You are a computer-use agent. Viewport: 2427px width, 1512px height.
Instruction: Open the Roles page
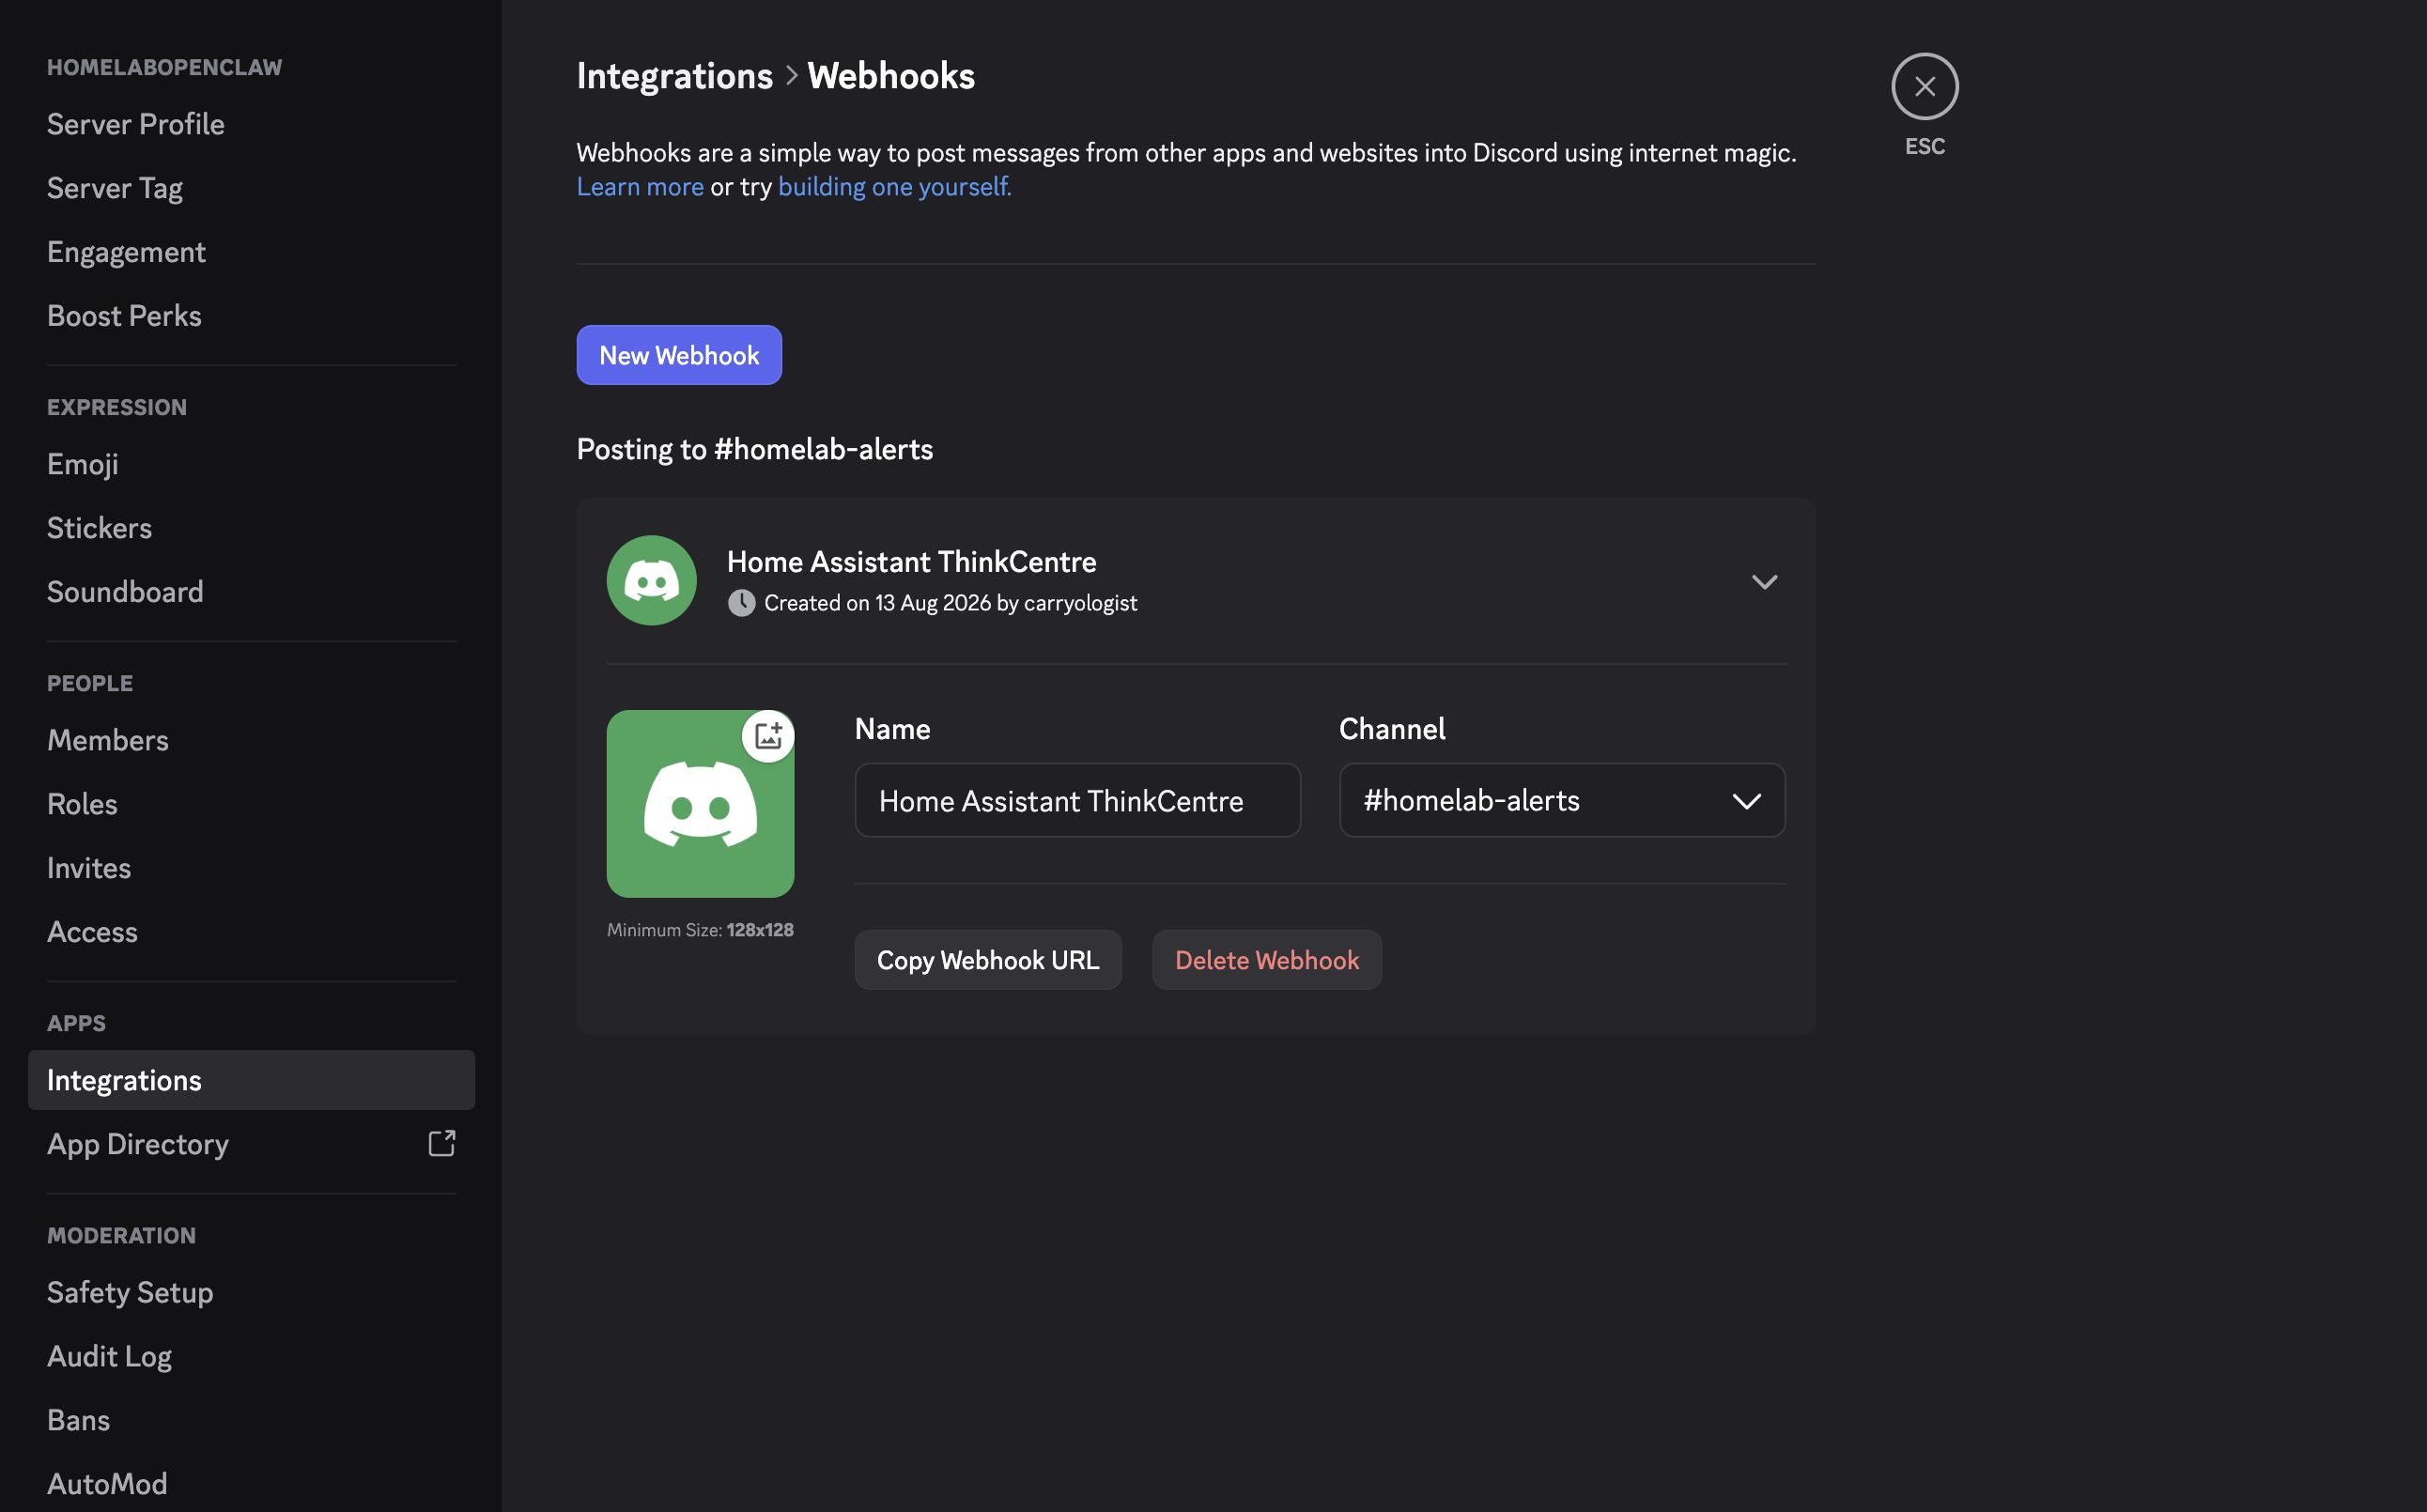click(x=251, y=804)
